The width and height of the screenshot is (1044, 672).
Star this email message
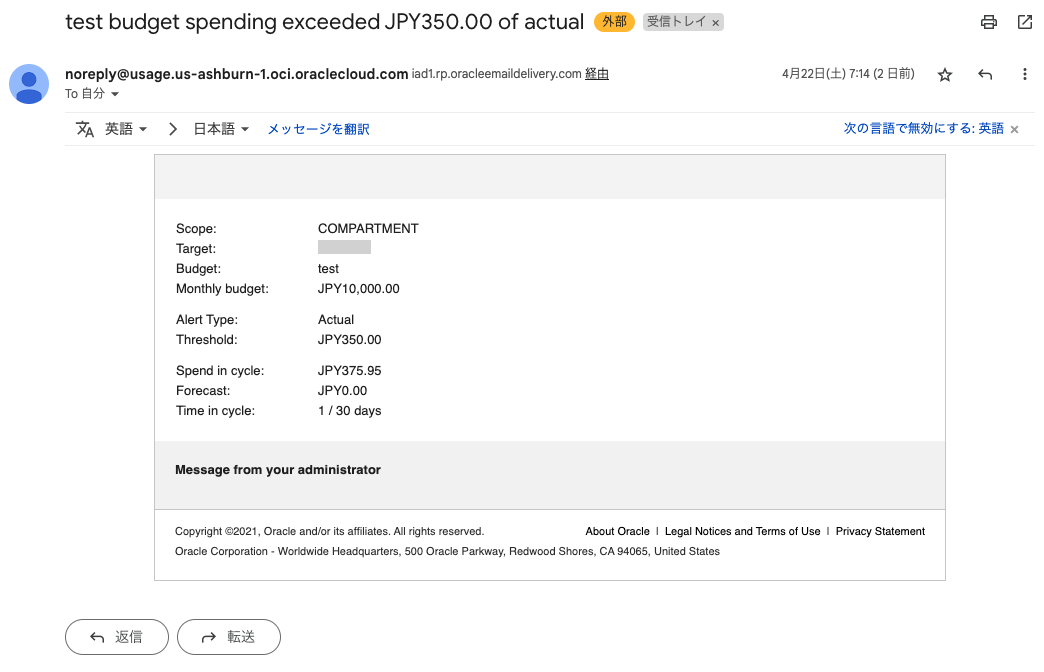(945, 75)
